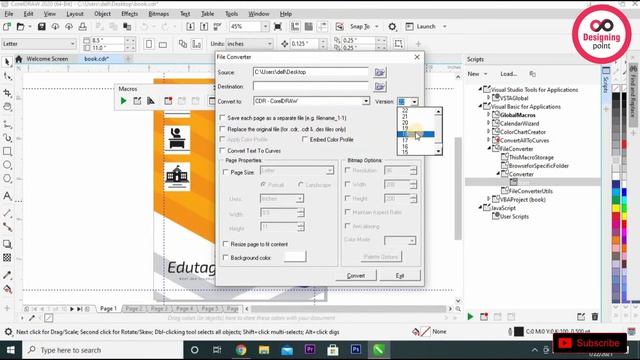Click Load... in Scripts docker

point(509,74)
